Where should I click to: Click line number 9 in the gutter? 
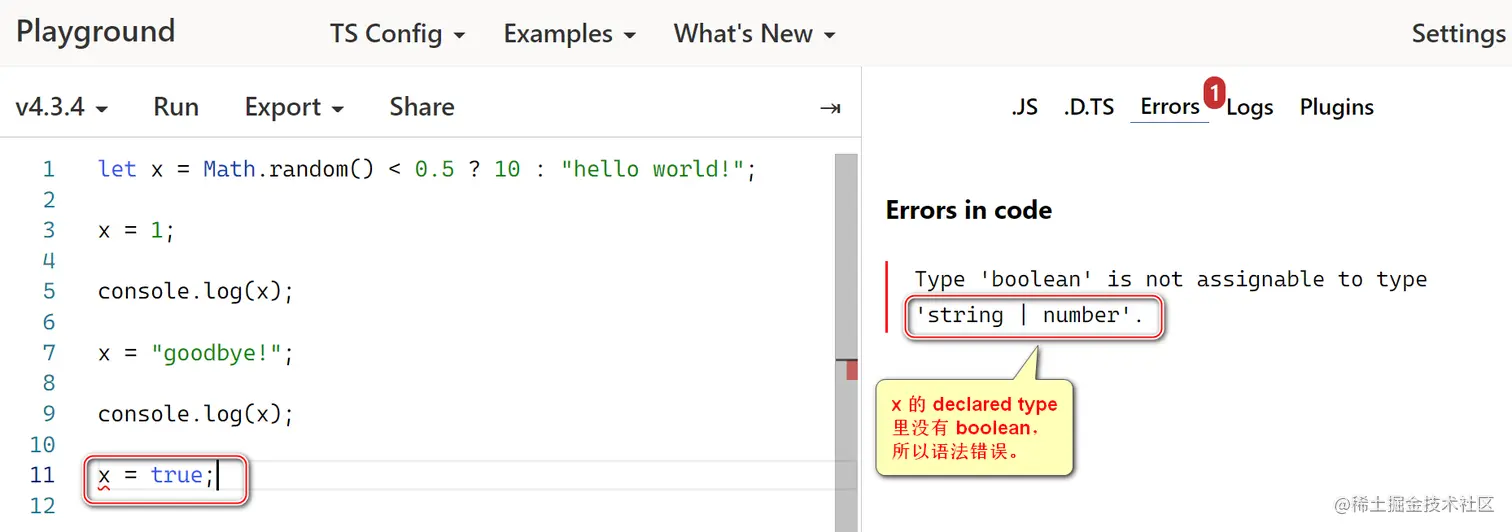click(49, 414)
